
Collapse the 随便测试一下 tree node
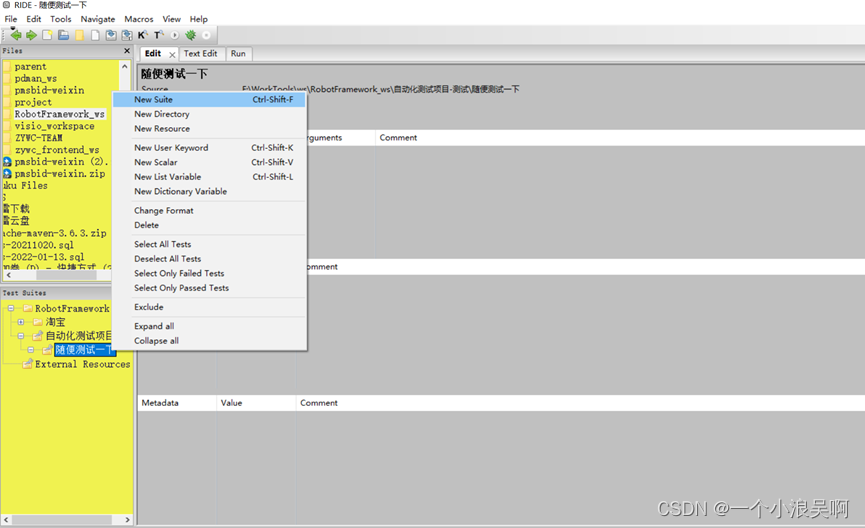(x=31, y=350)
